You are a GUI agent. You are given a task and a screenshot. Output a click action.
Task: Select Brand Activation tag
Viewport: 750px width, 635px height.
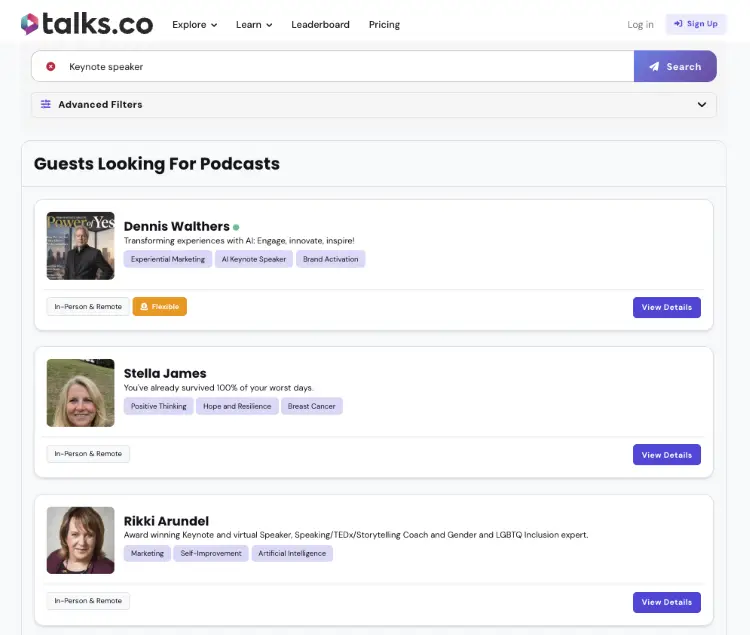coord(331,259)
